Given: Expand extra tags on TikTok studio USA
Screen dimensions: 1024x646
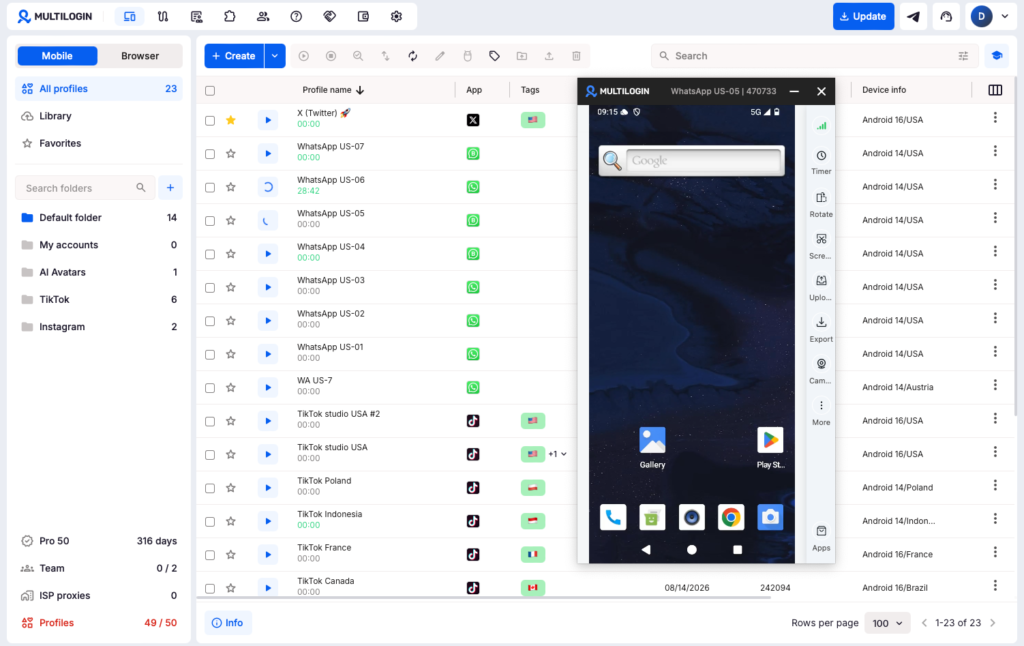Looking at the screenshot, I should pos(558,454).
